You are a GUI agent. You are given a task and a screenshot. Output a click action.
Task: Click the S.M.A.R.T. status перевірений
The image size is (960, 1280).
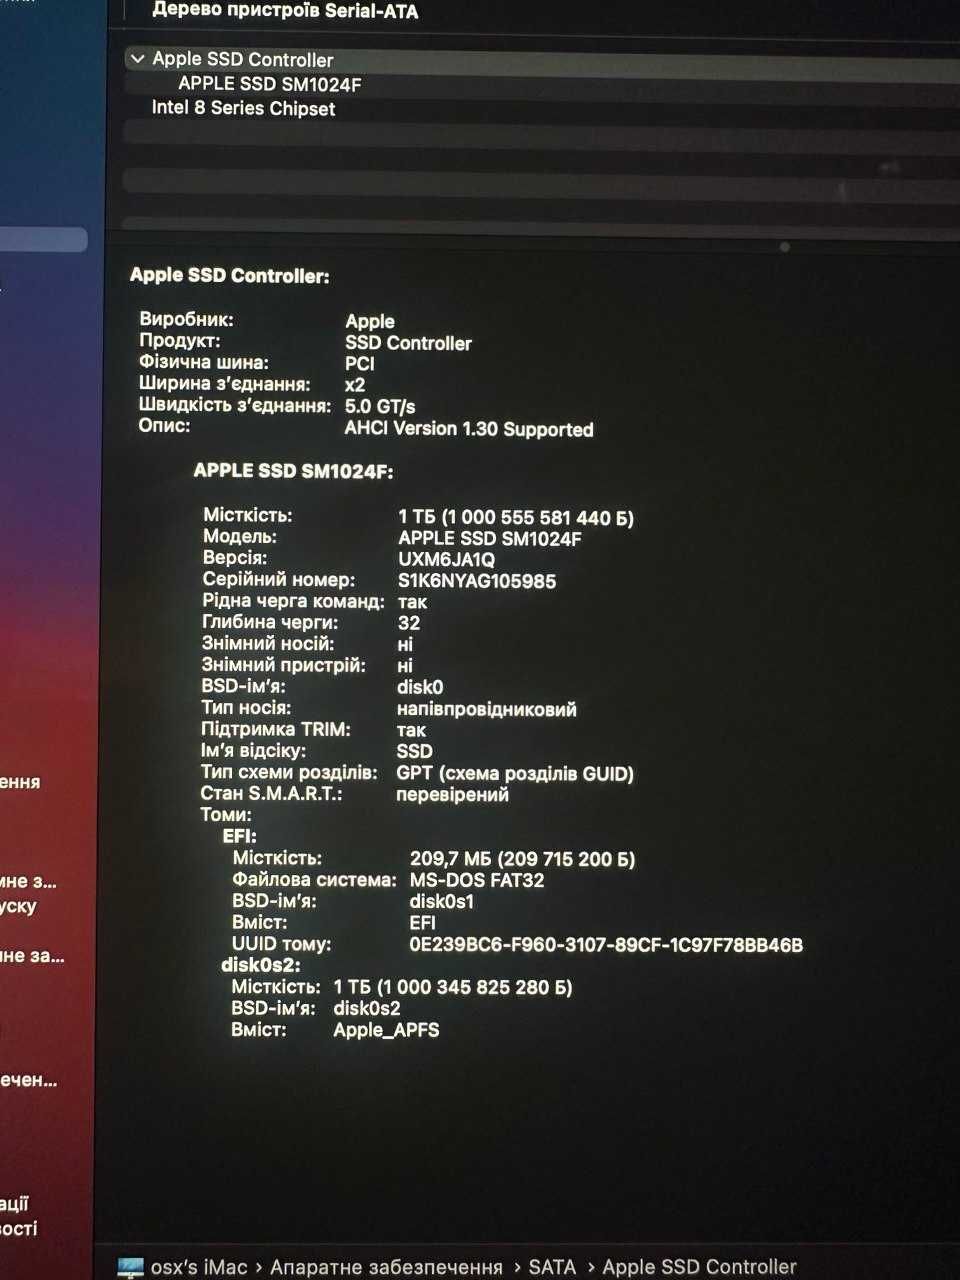click(453, 795)
